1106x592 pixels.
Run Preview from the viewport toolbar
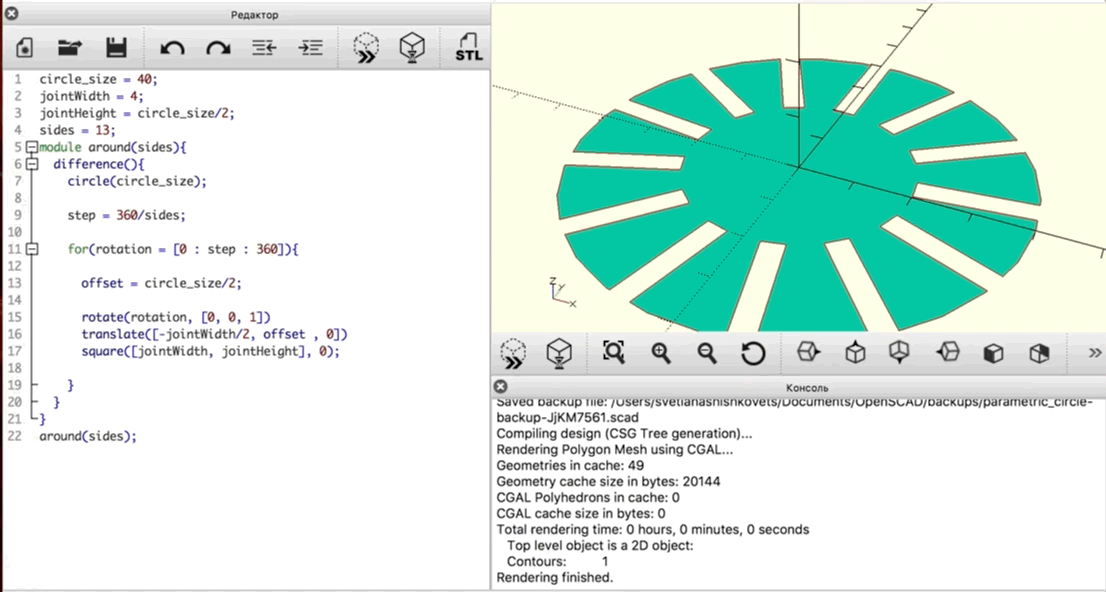[x=514, y=353]
